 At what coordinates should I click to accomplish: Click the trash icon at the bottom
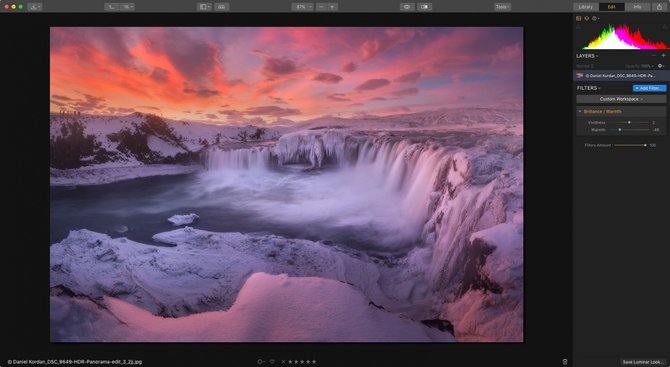pyautogui.click(x=565, y=362)
